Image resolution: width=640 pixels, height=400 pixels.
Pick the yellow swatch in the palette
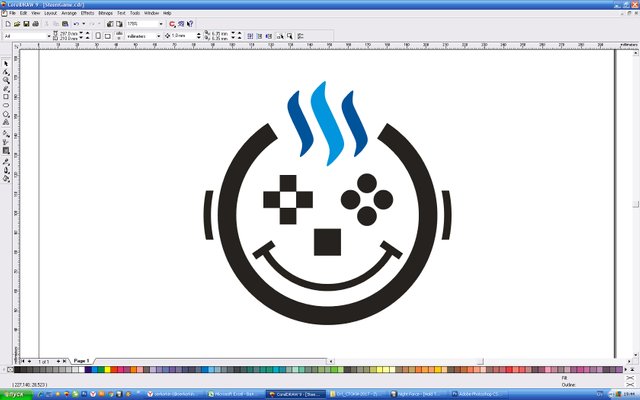[107, 369]
